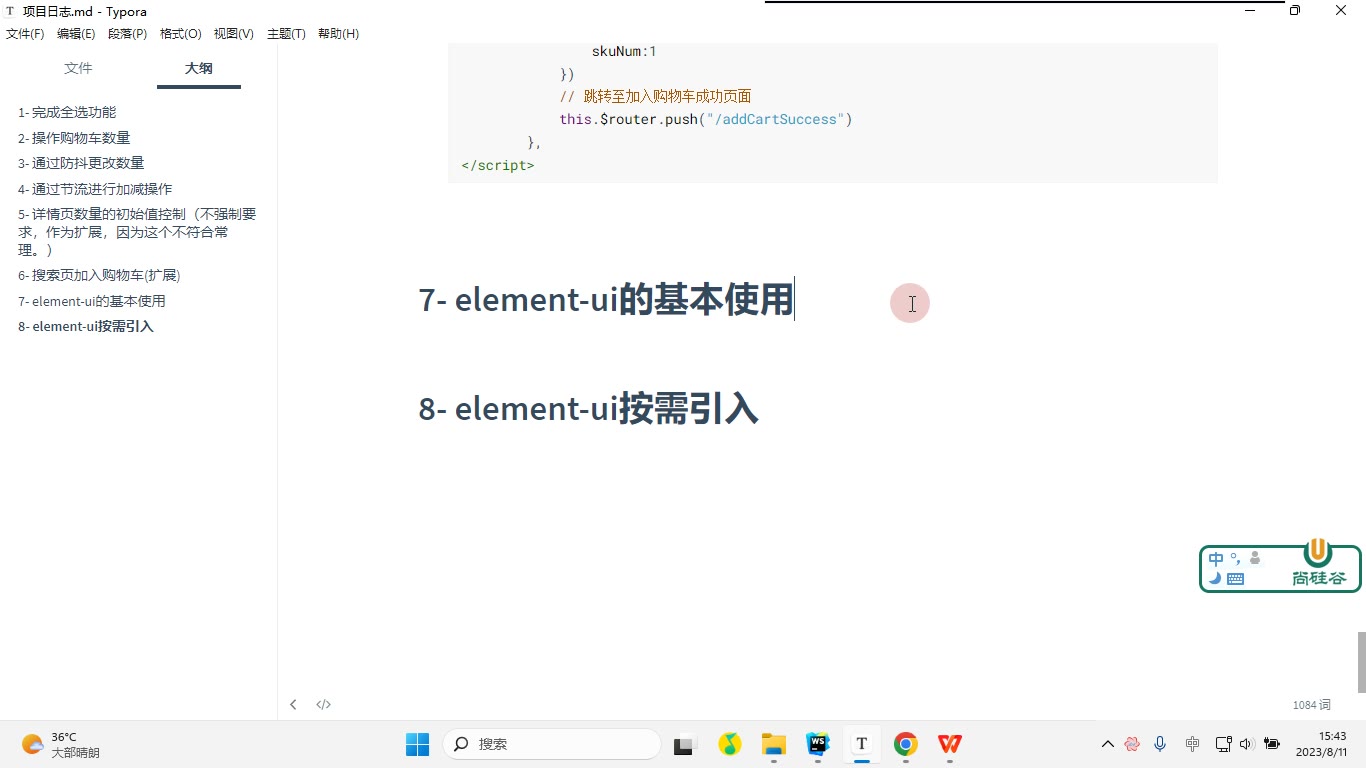Switch to the 文件 sidebar tab
The width and height of the screenshot is (1366, 768).
(78, 68)
